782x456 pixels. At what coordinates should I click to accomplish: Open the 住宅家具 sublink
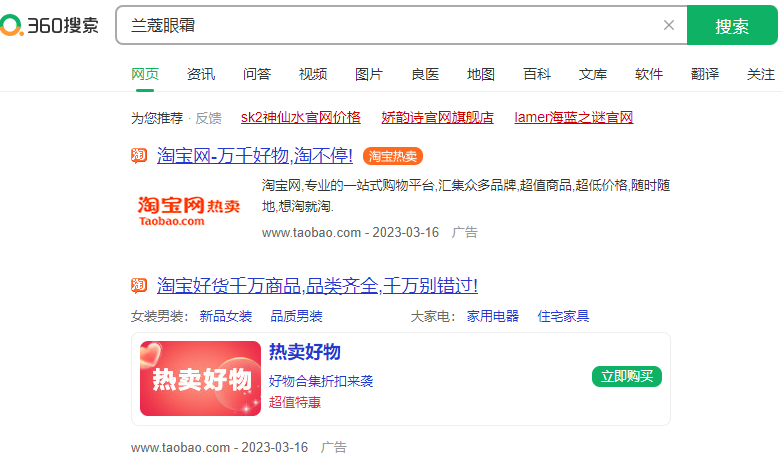click(x=563, y=316)
